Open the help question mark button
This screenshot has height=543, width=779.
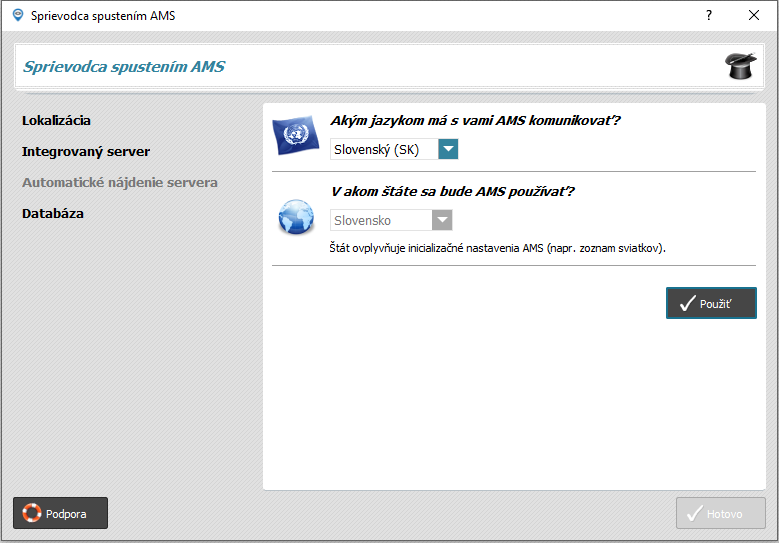pyautogui.click(x=709, y=15)
